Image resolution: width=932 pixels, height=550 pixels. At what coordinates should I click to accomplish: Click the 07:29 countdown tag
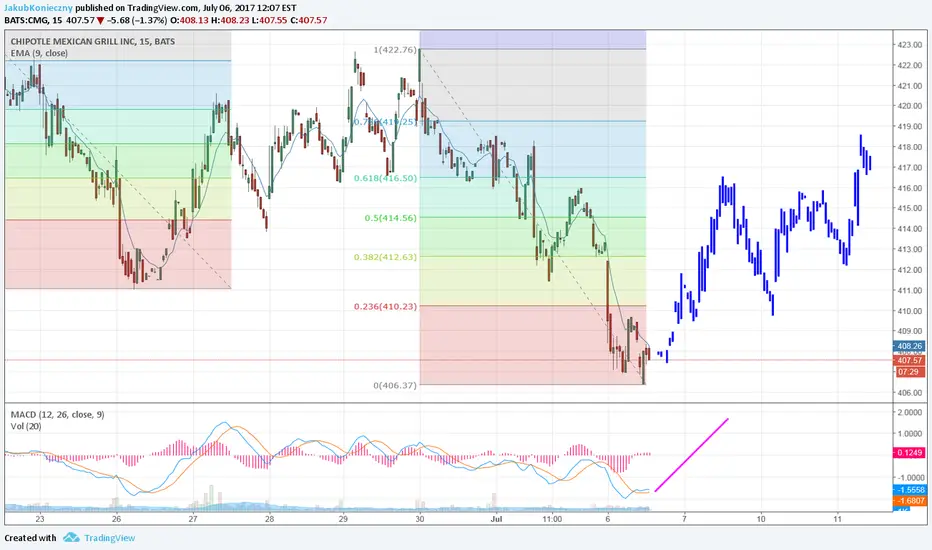click(909, 372)
